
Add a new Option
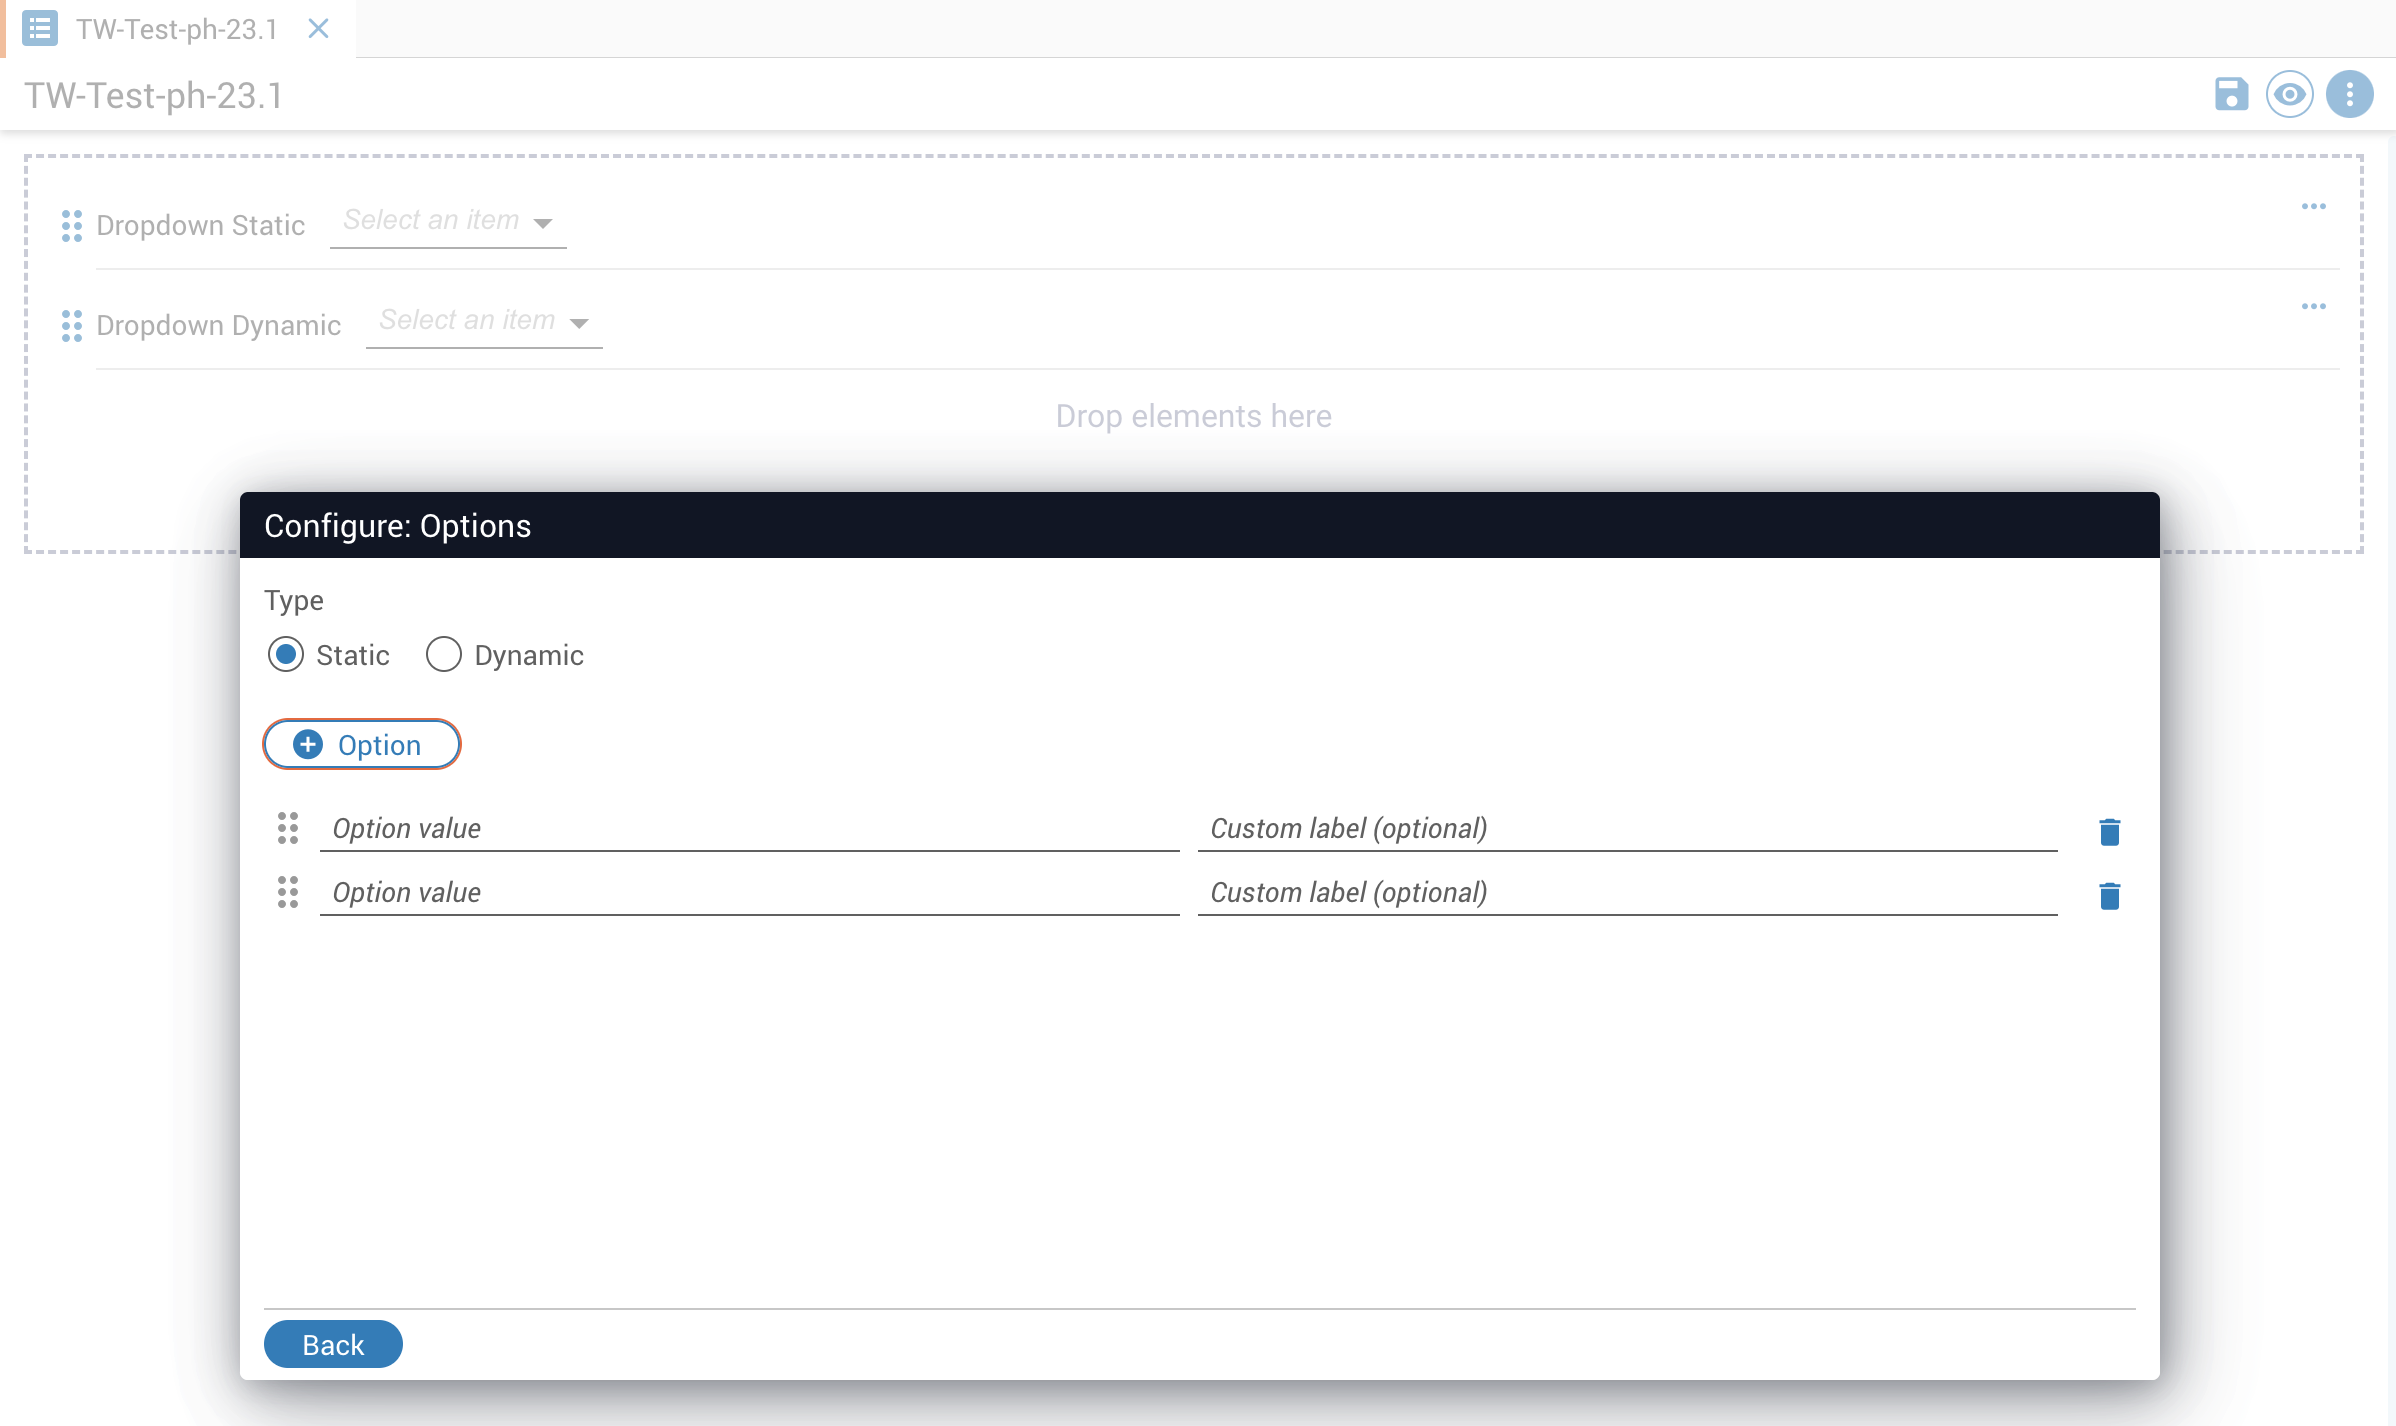[361, 745]
